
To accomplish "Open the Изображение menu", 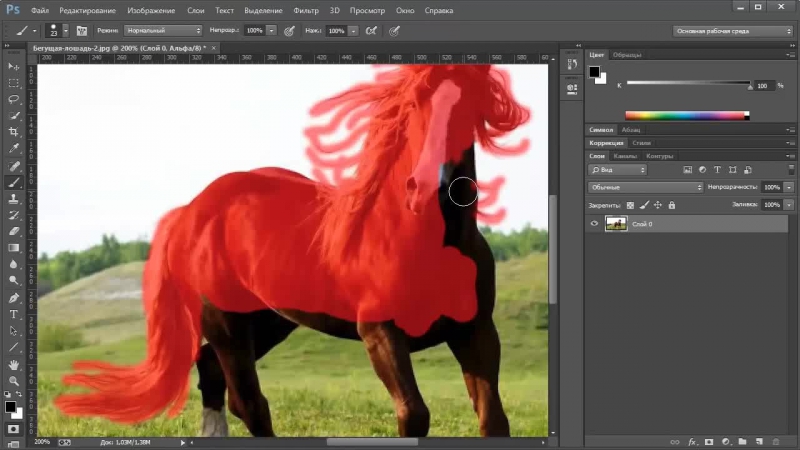I will coord(151,10).
